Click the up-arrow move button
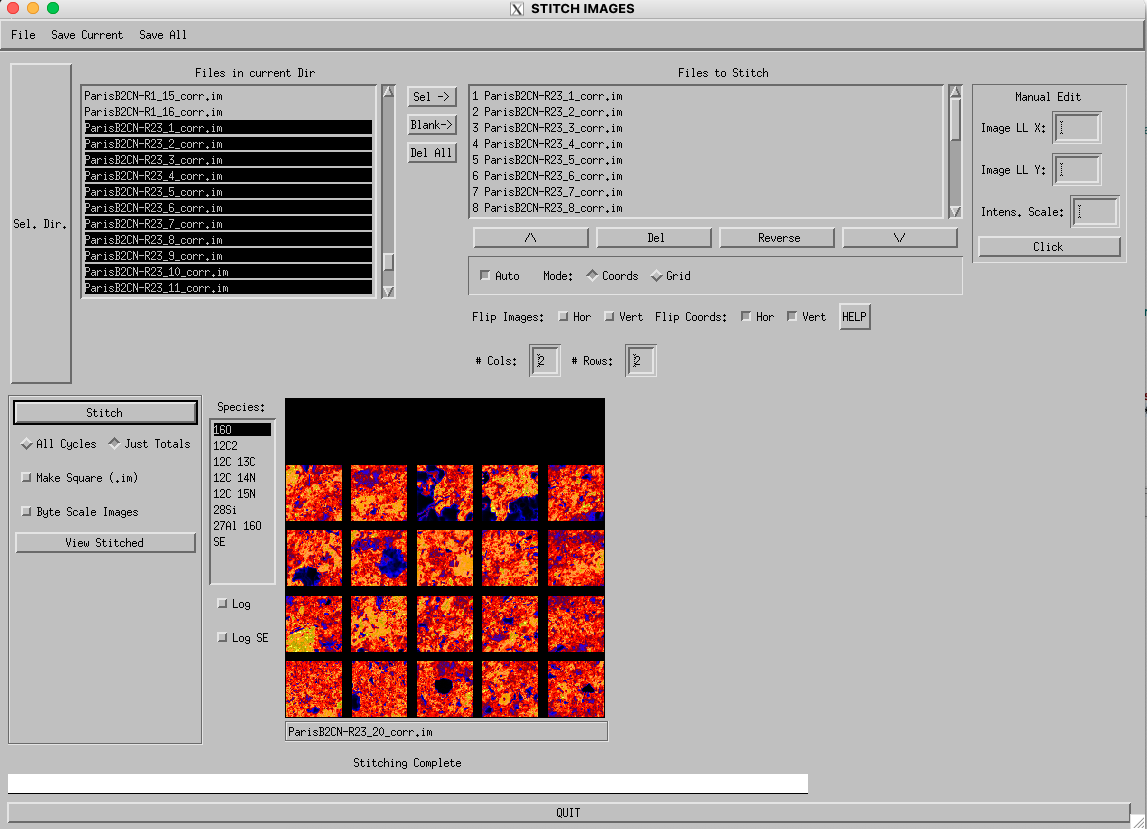The height and width of the screenshot is (829, 1147). [530, 238]
